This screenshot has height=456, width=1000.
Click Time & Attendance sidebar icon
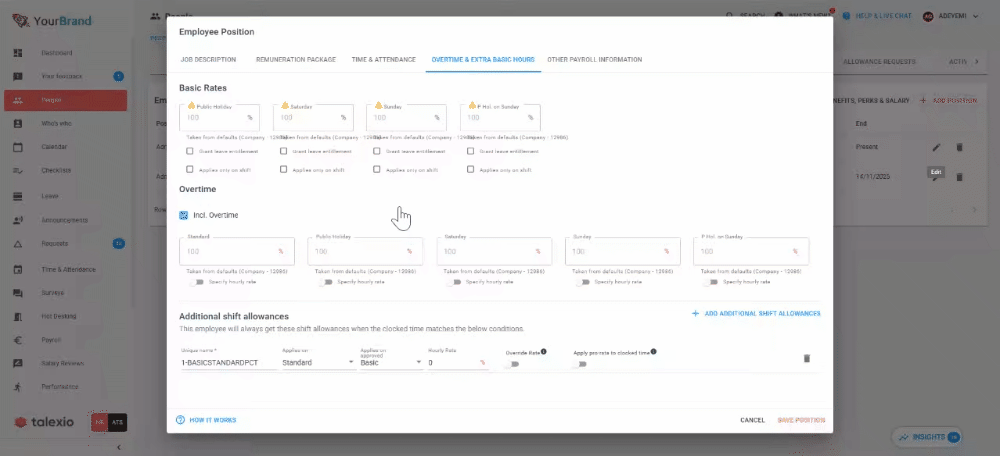pos(18,269)
